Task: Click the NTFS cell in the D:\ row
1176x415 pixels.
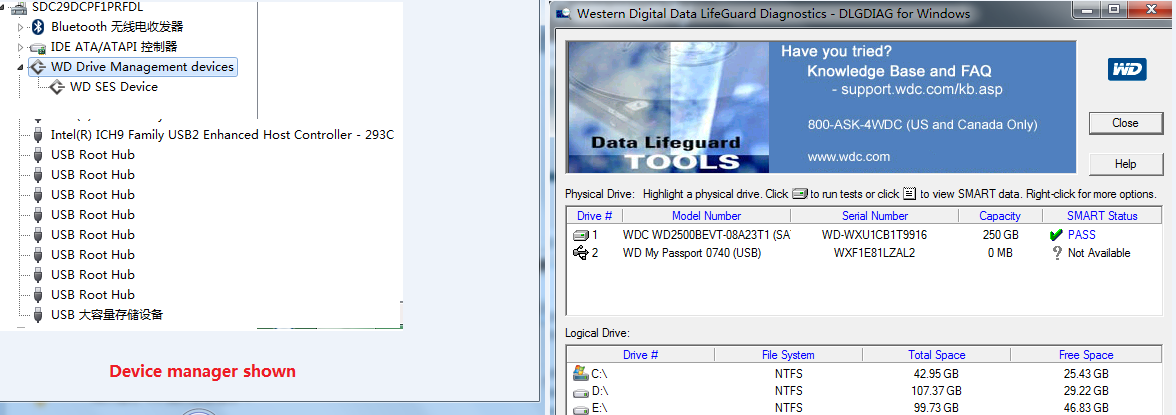Action: [x=788, y=391]
